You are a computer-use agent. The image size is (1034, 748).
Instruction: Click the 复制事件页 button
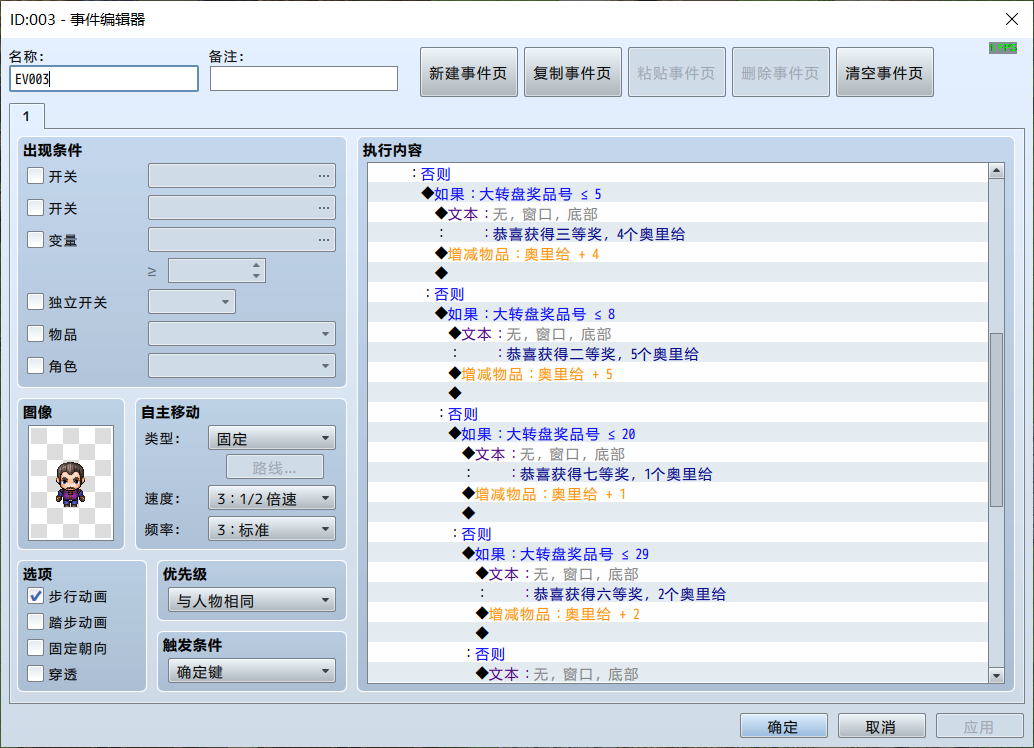(572, 73)
